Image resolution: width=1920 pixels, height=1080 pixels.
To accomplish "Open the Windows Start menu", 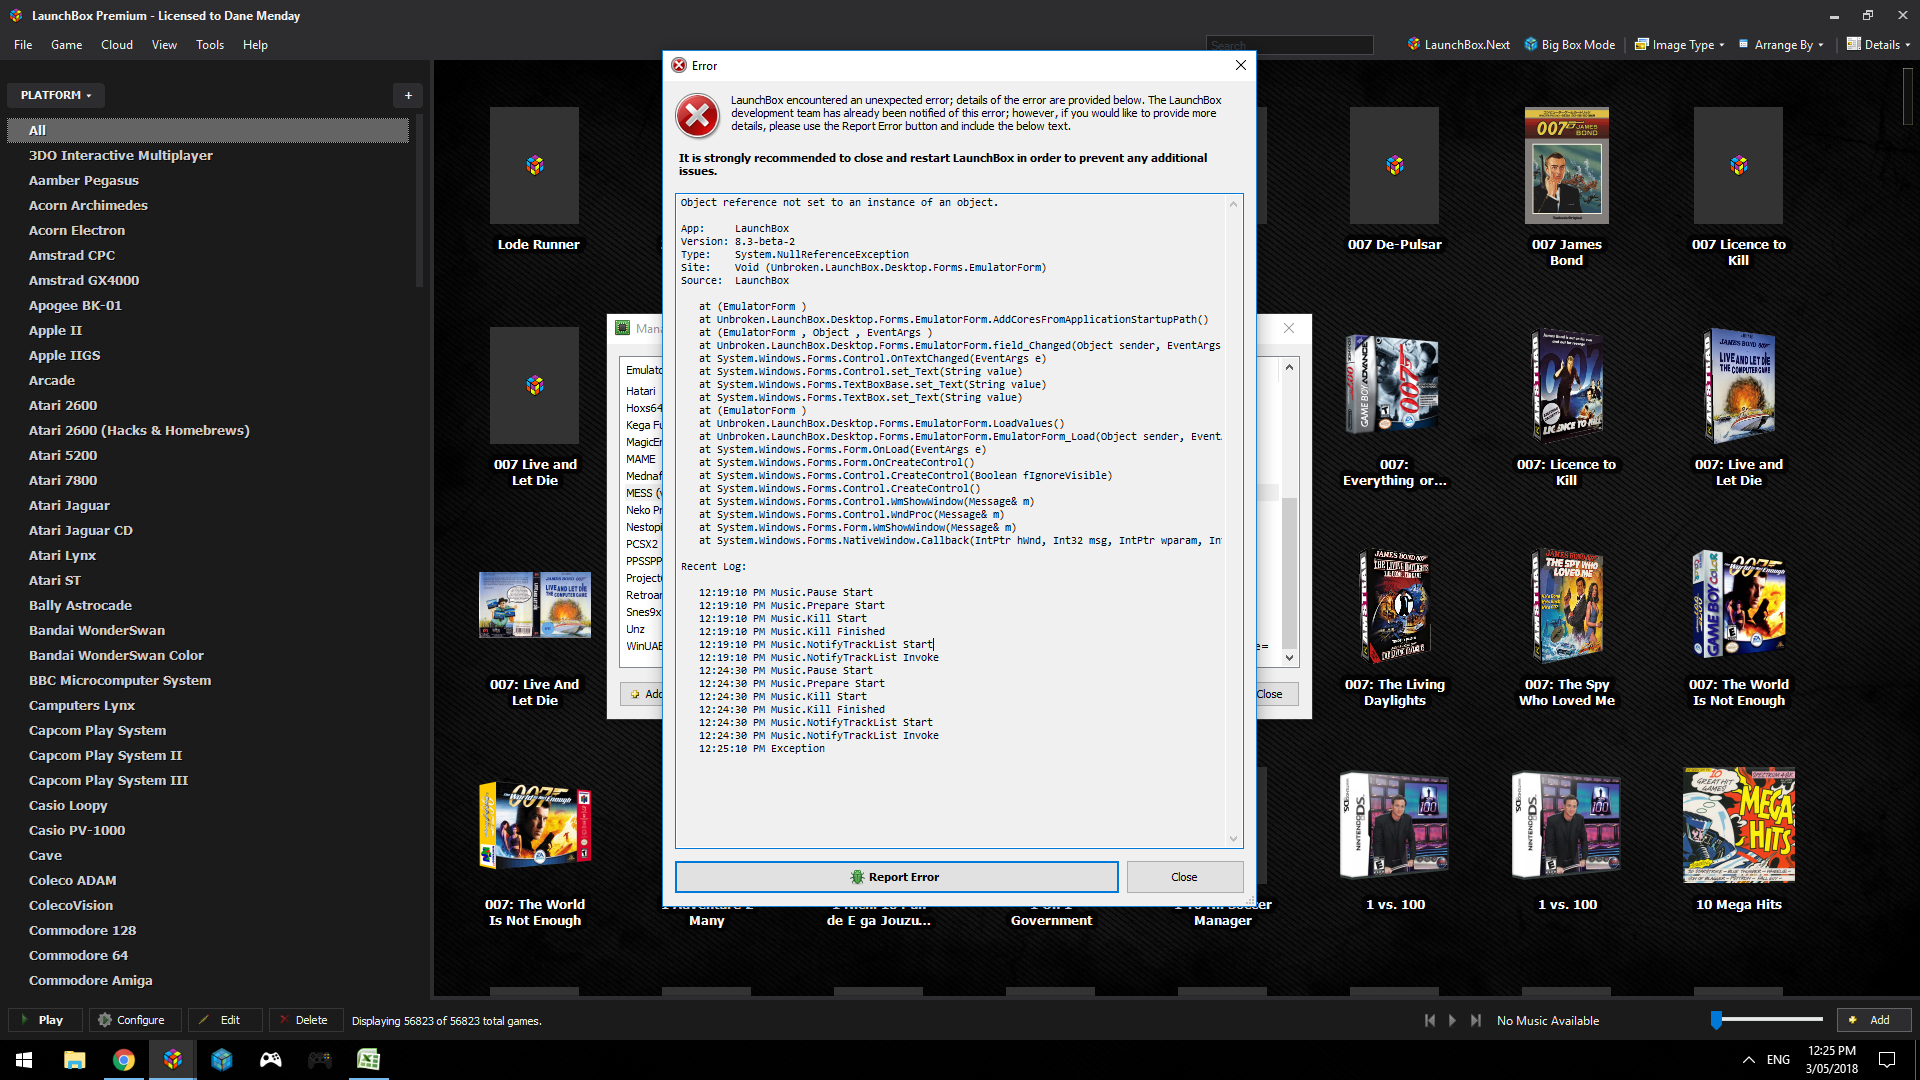I will [x=24, y=1060].
